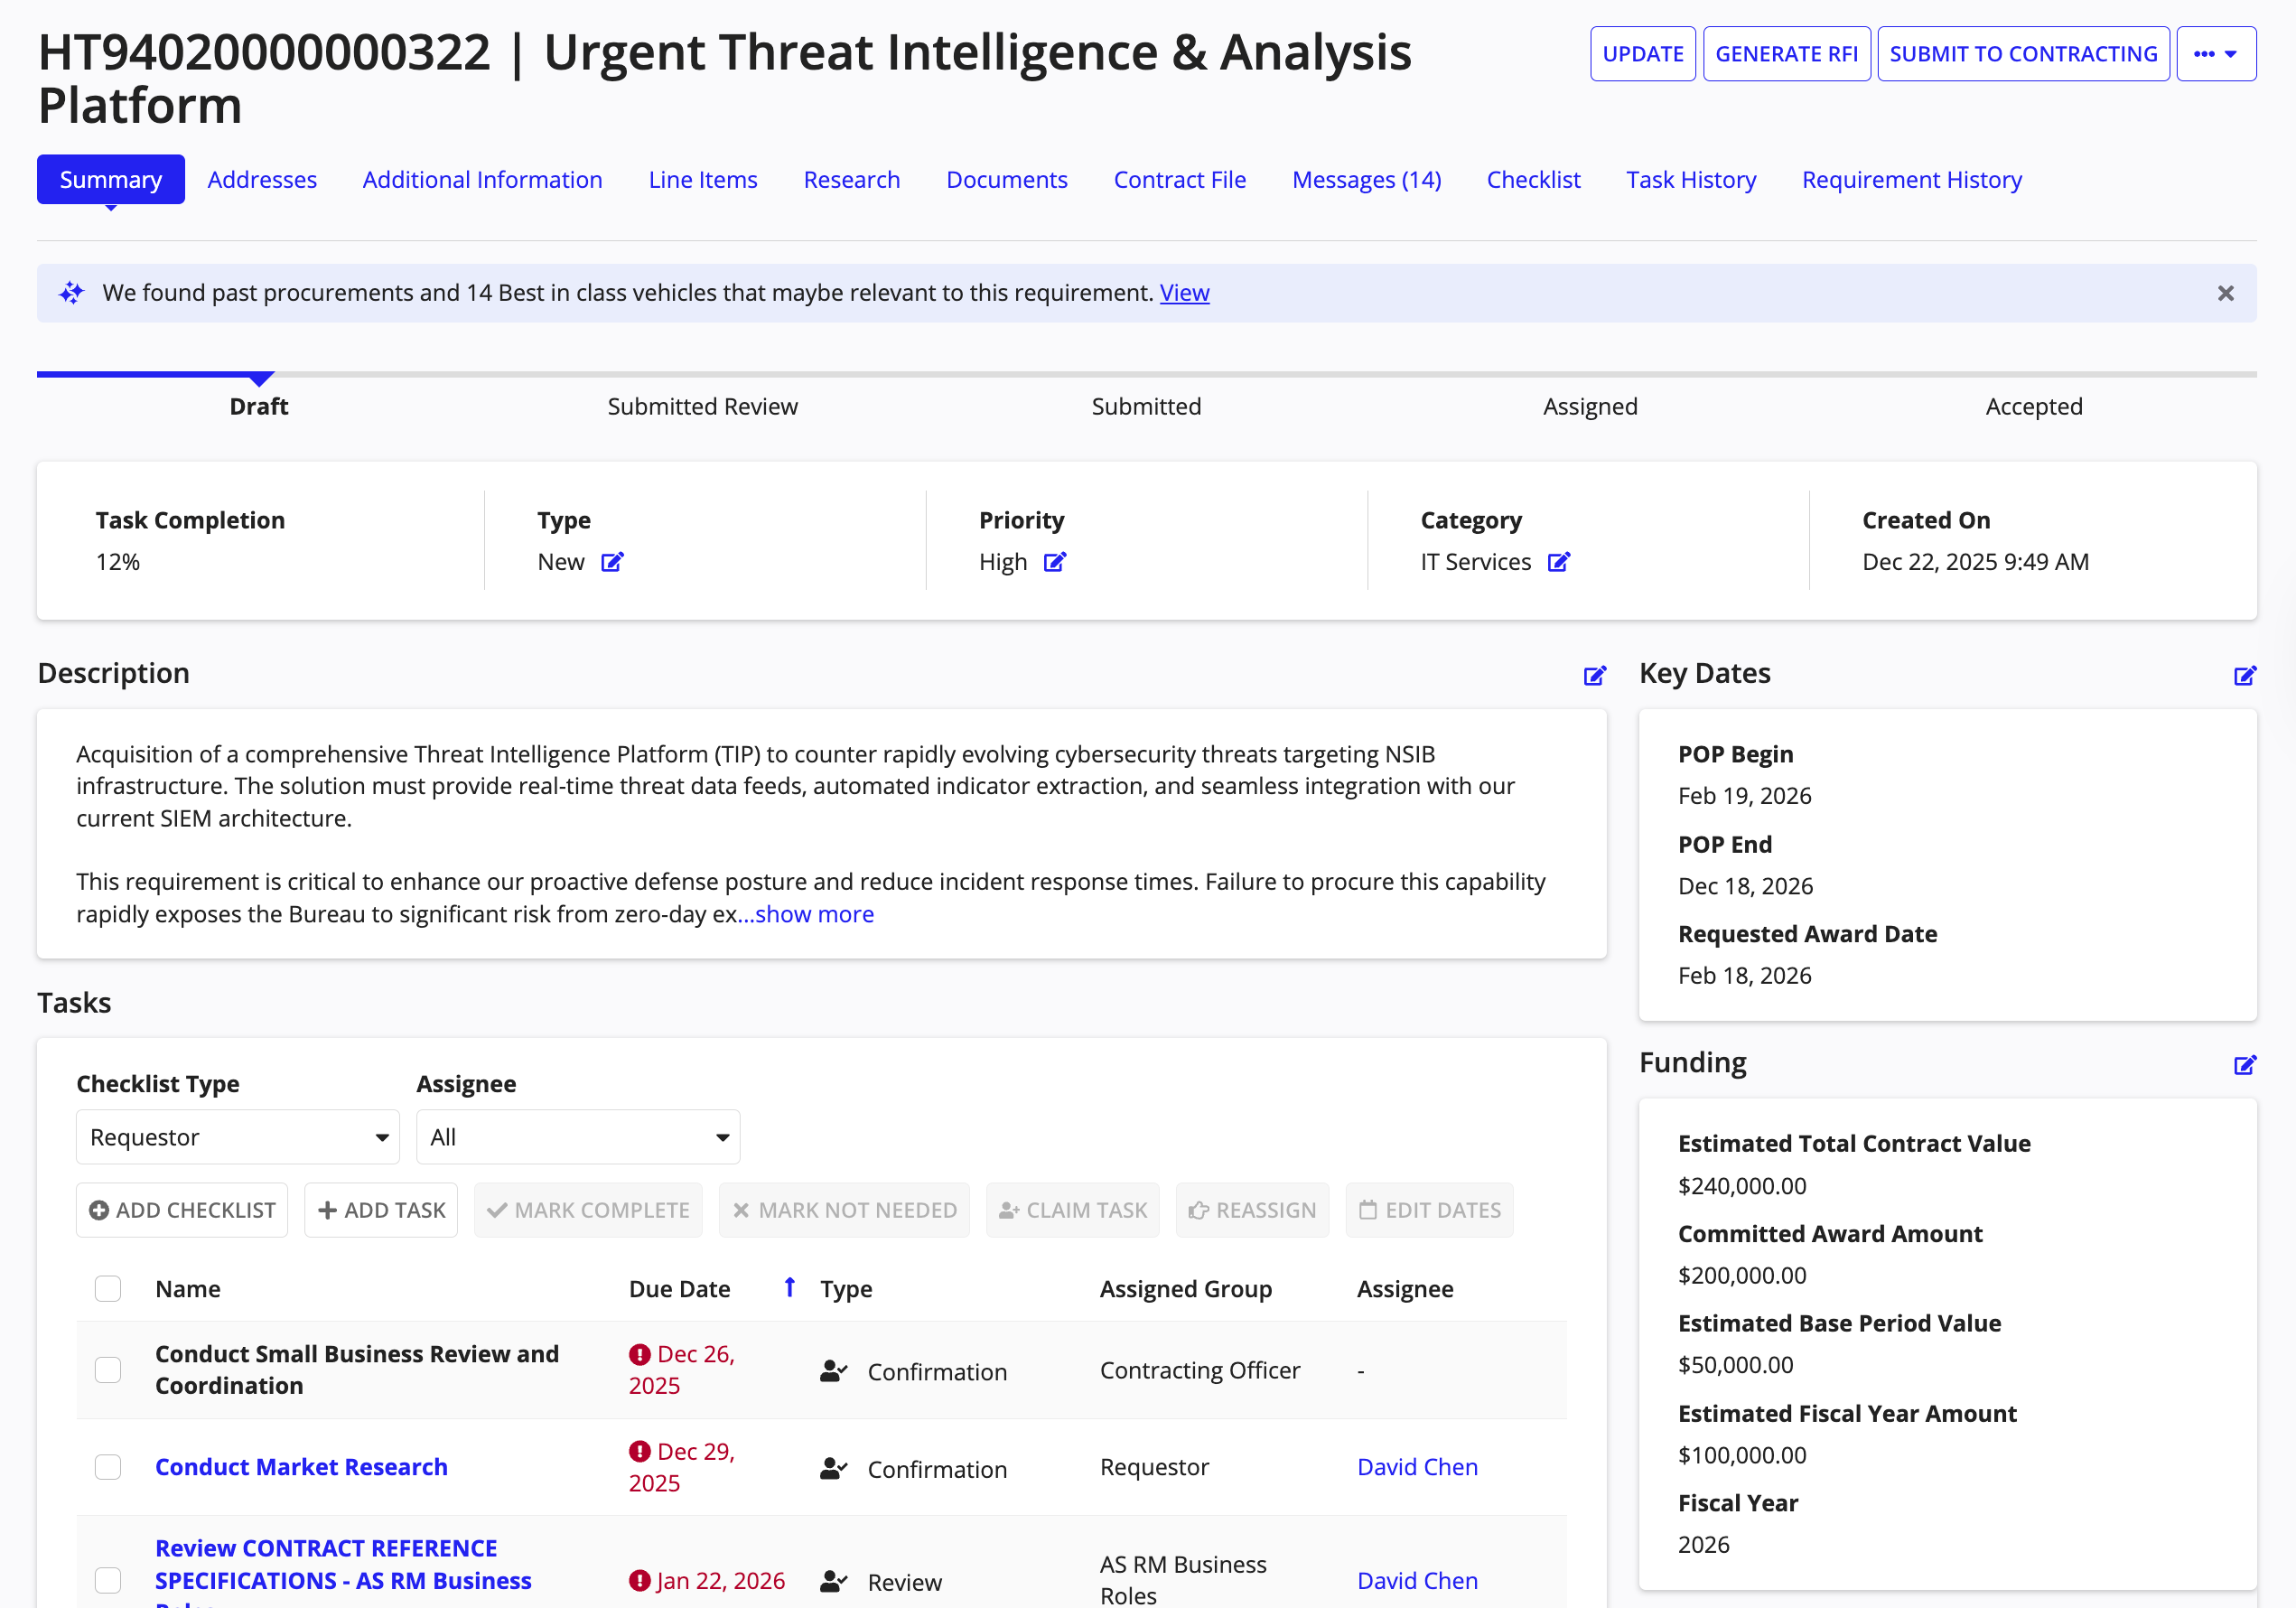Screen dimensions: 2296x1608
Task: Click the Requirement History tab
Action: [1911, 180]
